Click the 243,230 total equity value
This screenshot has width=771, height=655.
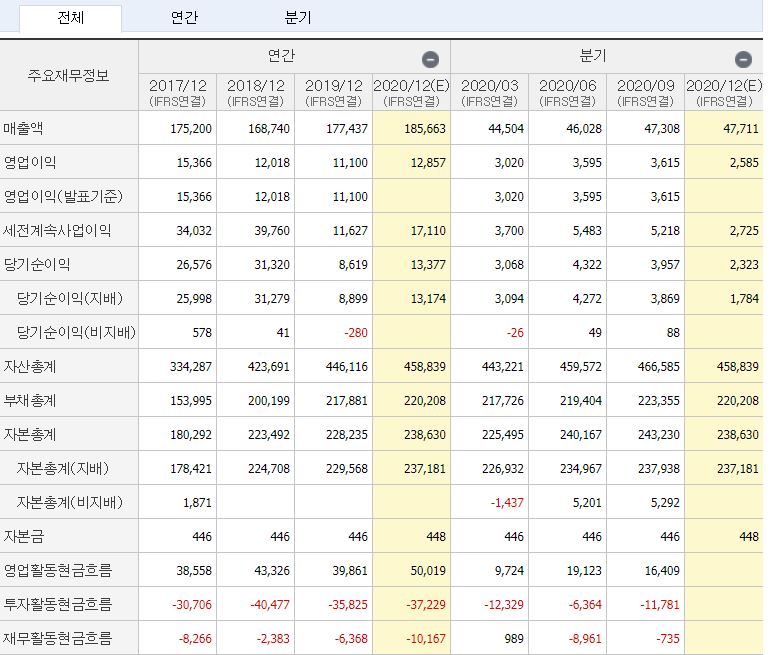click(x=659, y=435)
